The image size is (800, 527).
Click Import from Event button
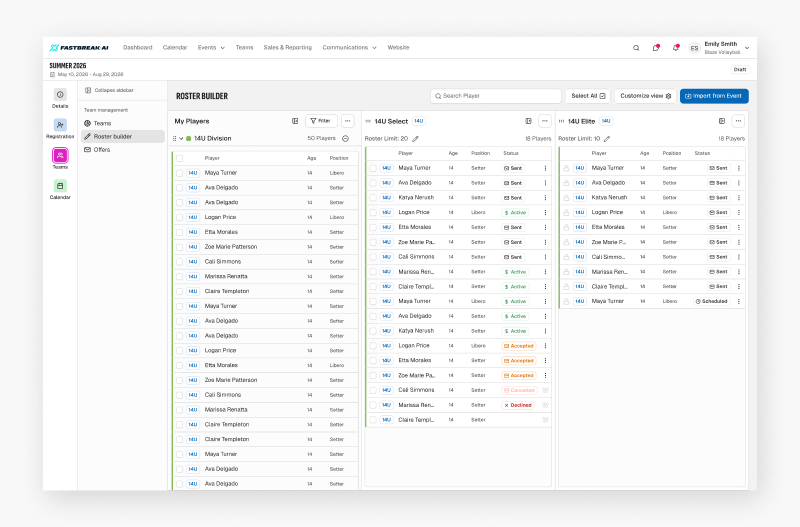click(x=714, y=96)
